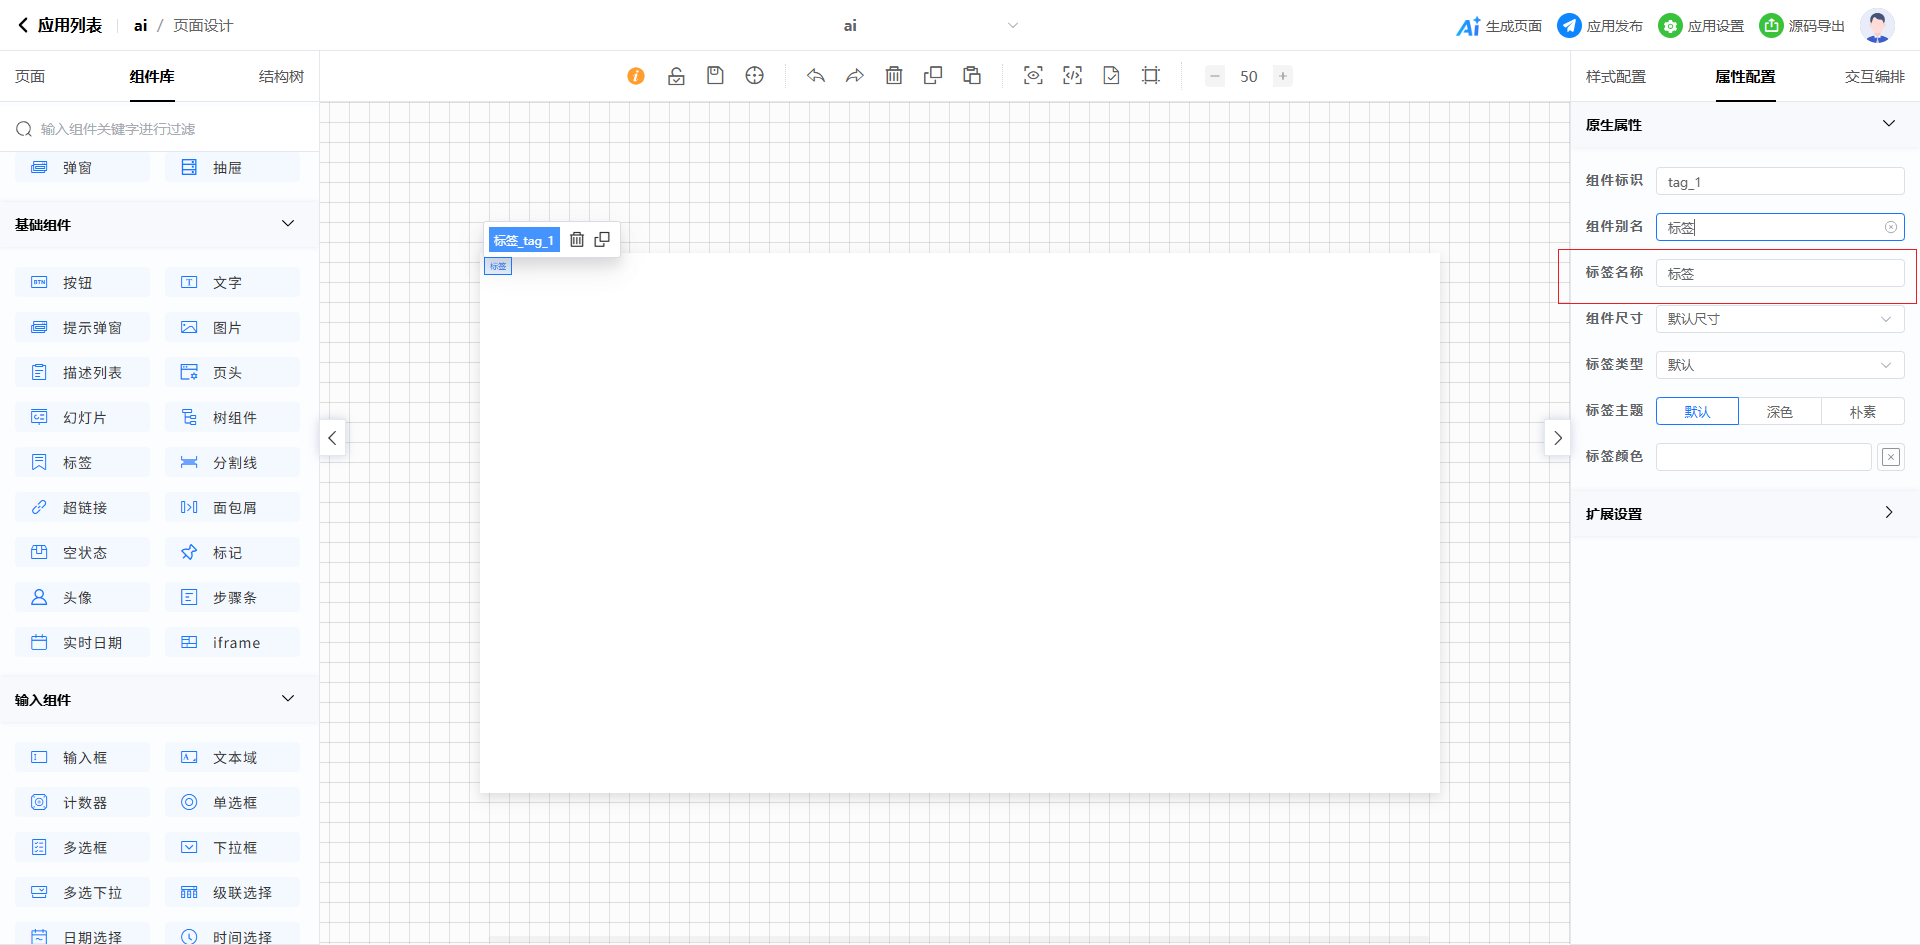Image resolution: width=1920 pixels, height=945 pixels.
Task: Click the orange info icon in the toolbar
Action: coord(636,76)
